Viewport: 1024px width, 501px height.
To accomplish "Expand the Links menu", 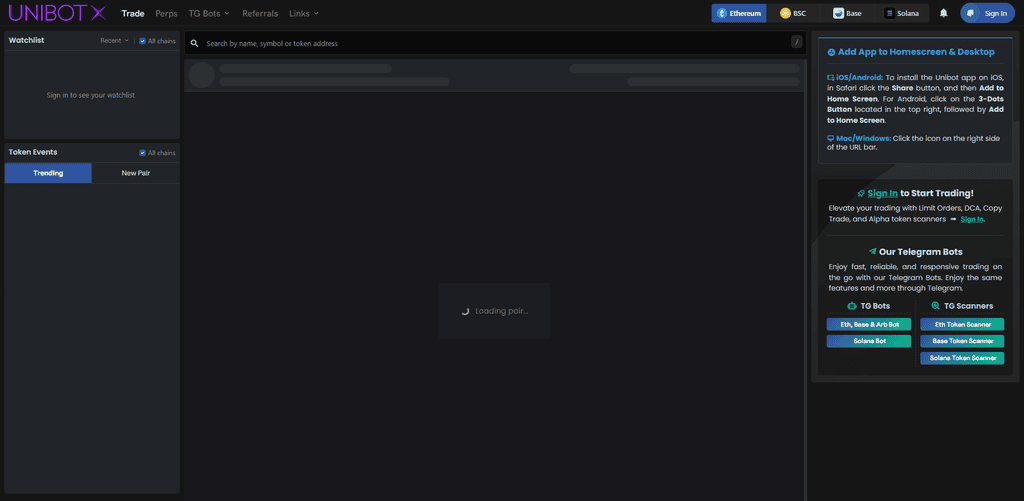I will pyautogui.click(x=304, y=13).
